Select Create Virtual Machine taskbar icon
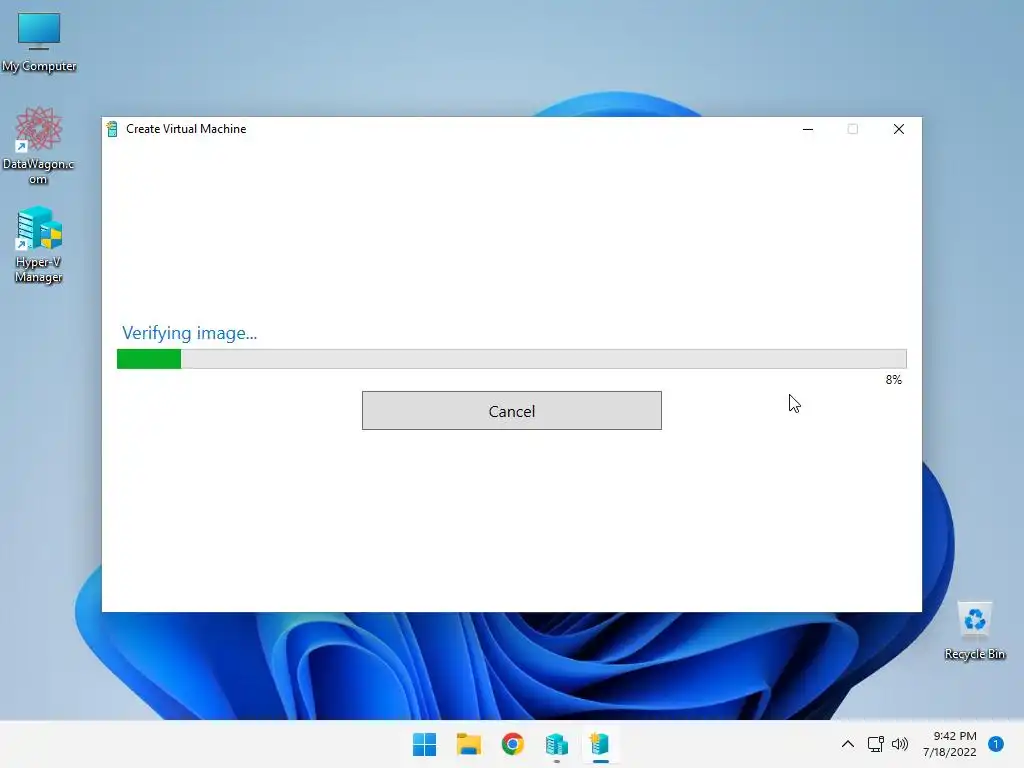Viewport: 1024px width, 768px height. point(600,744)
